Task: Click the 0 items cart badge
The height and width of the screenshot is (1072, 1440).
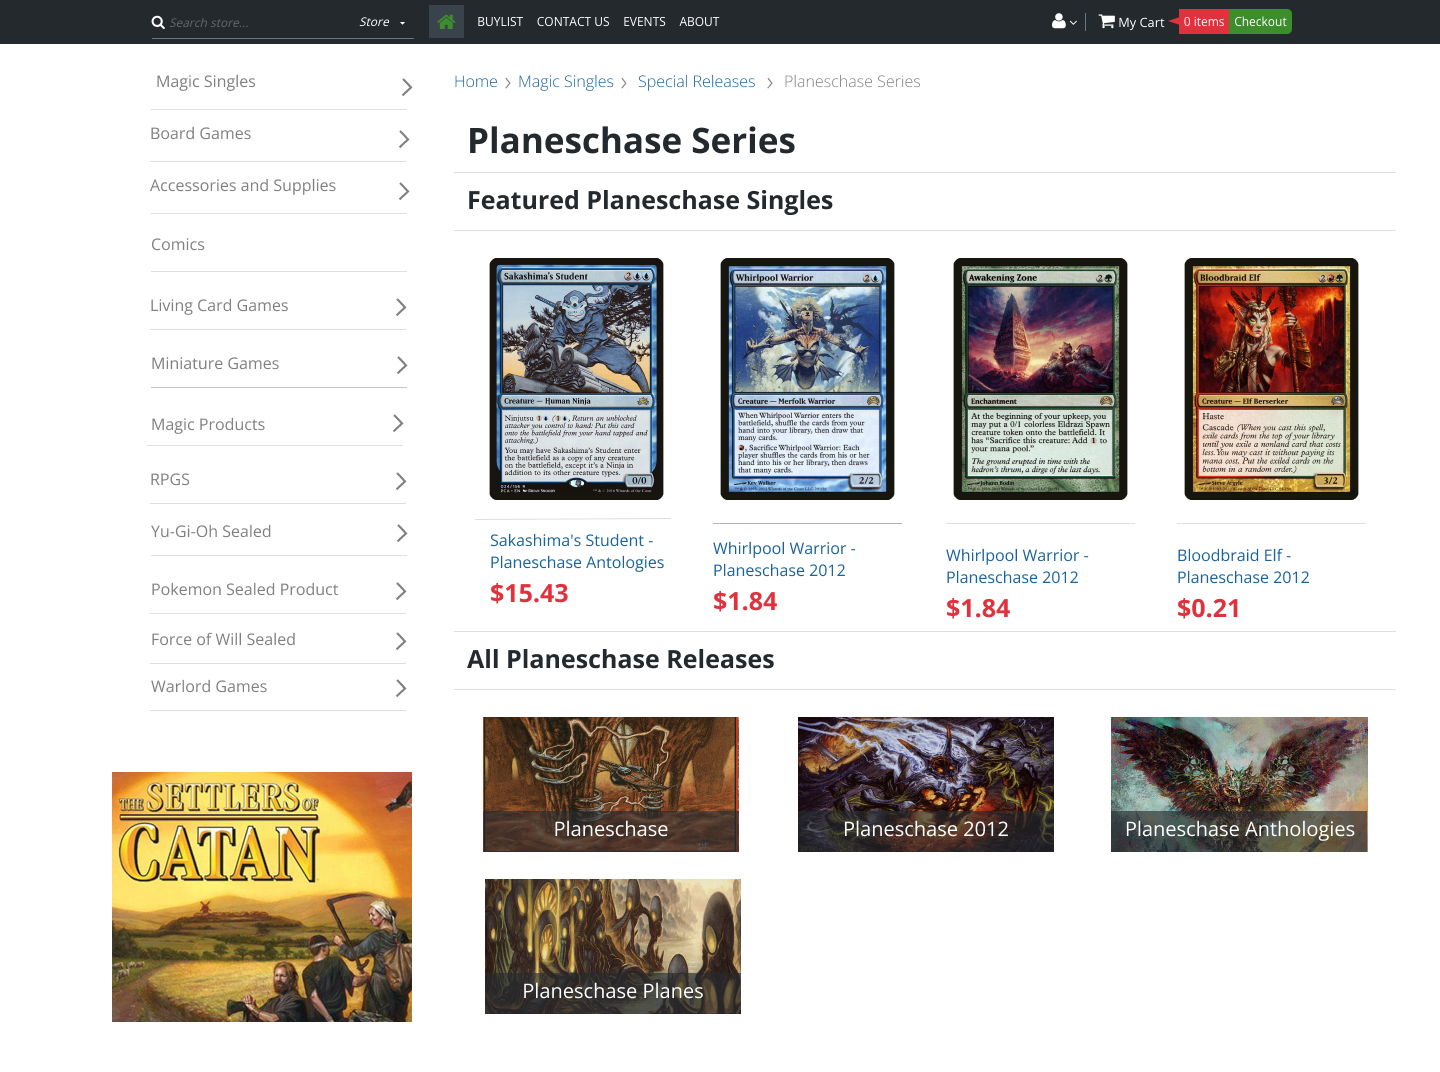Action: pos(1203,22)
